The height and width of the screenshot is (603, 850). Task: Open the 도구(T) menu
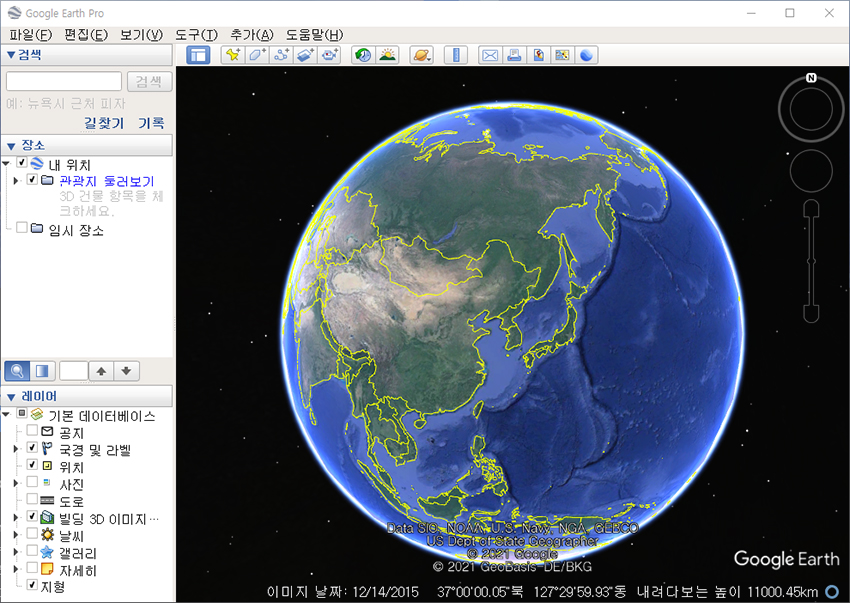(196, 35)
